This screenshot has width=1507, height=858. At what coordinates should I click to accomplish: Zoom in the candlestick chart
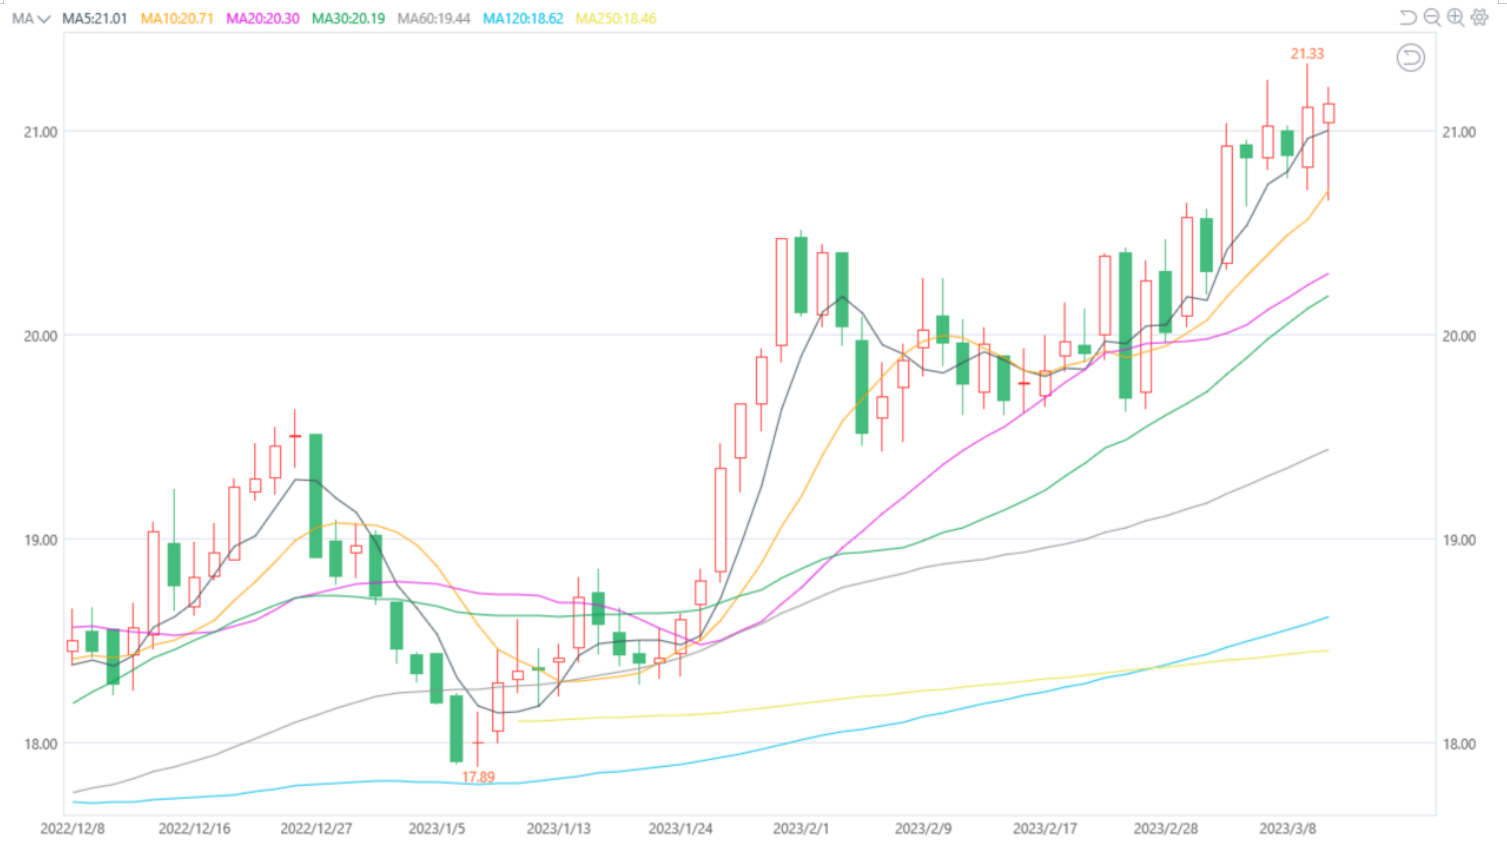pyautogui.click(x=1456, y=17)
